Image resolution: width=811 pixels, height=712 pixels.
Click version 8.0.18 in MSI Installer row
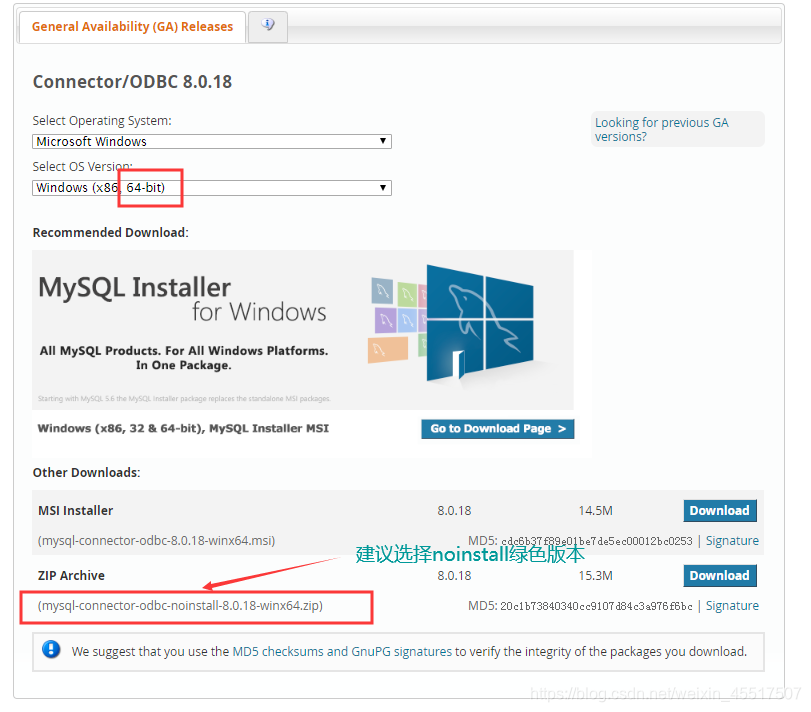(x=454, y=511)
